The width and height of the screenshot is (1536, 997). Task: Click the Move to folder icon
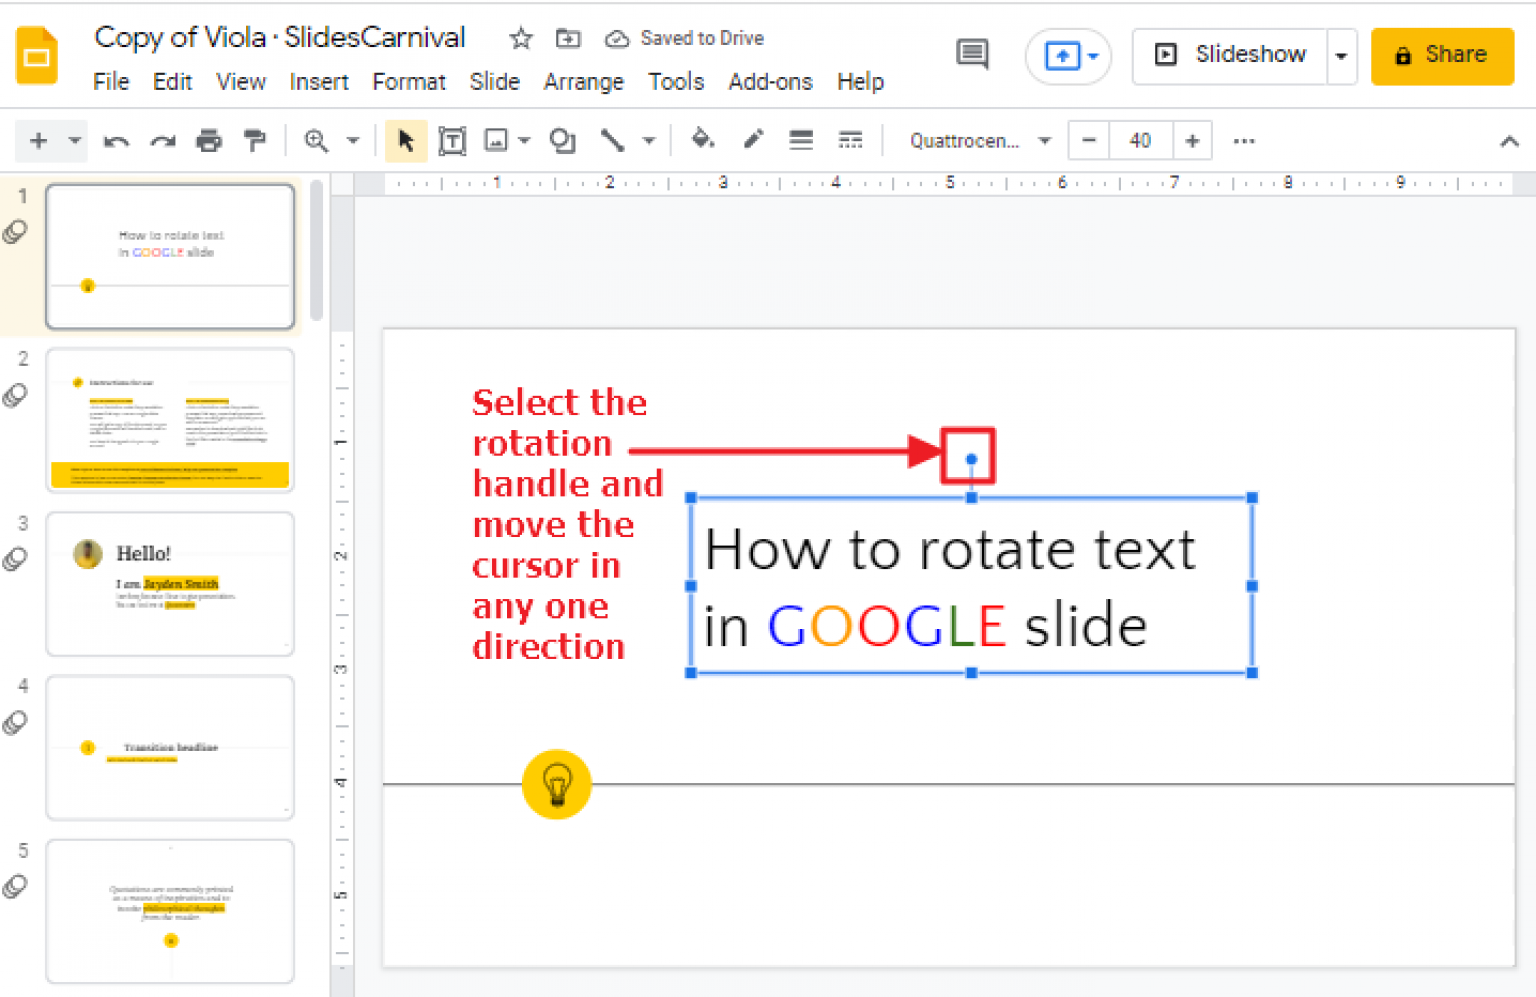pos(568,38)
